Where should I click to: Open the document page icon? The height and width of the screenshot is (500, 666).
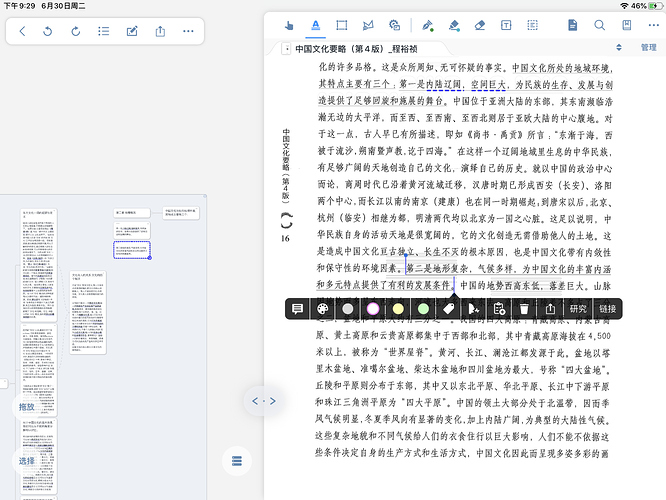pos(573,25)
